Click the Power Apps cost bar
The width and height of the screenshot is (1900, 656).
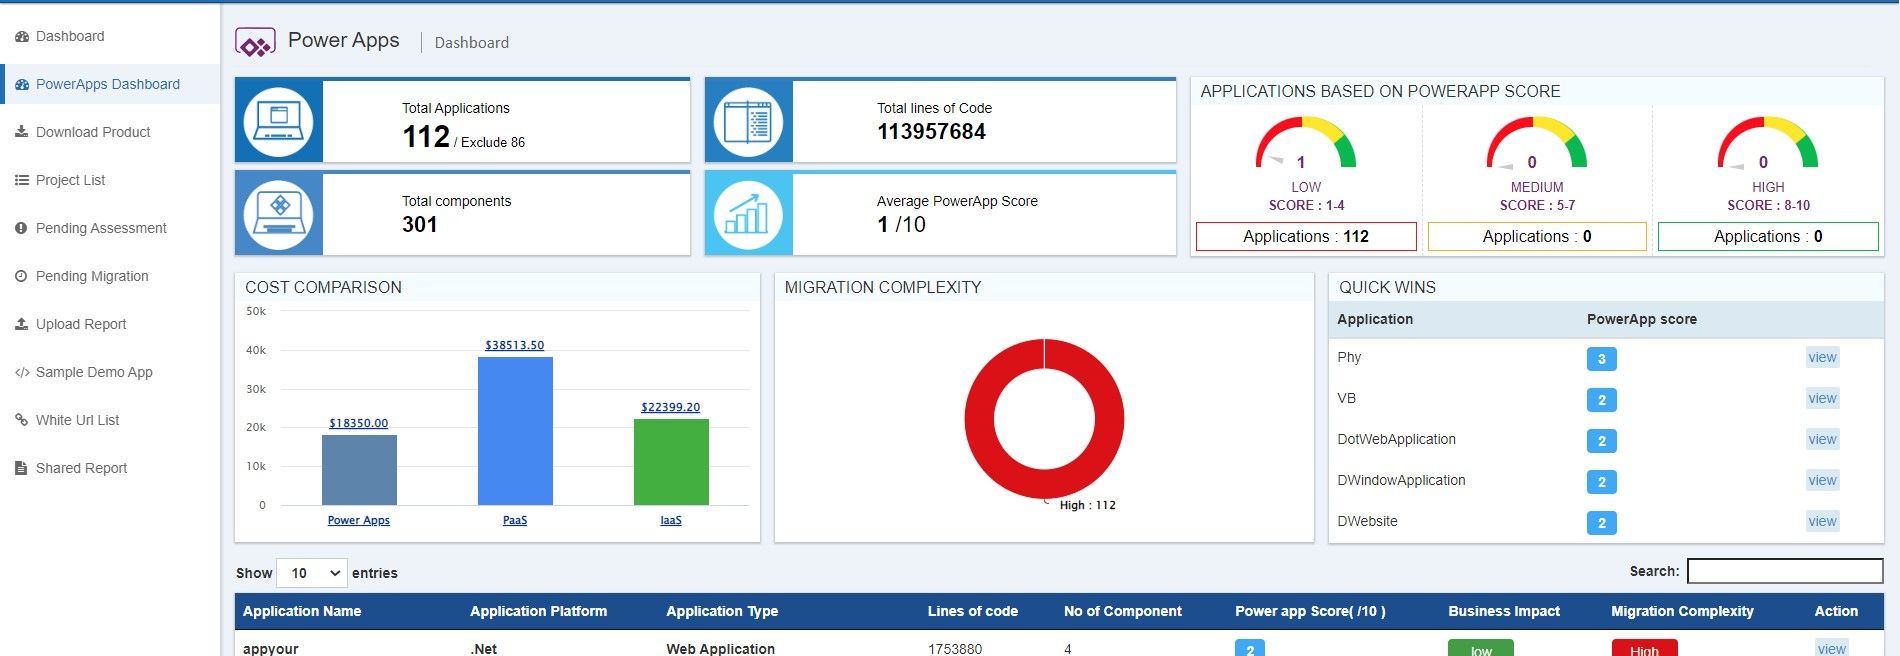(359, 470)
